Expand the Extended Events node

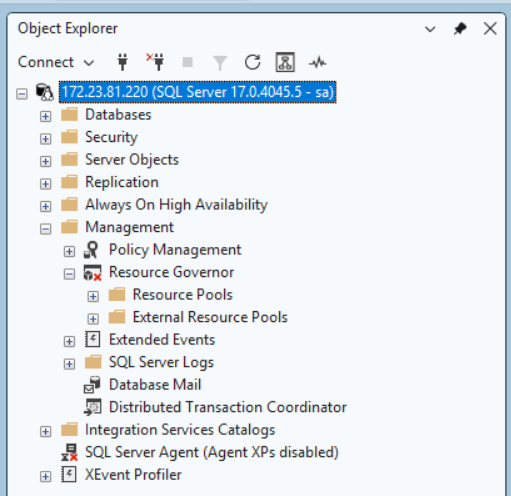[x=69, y=341]
